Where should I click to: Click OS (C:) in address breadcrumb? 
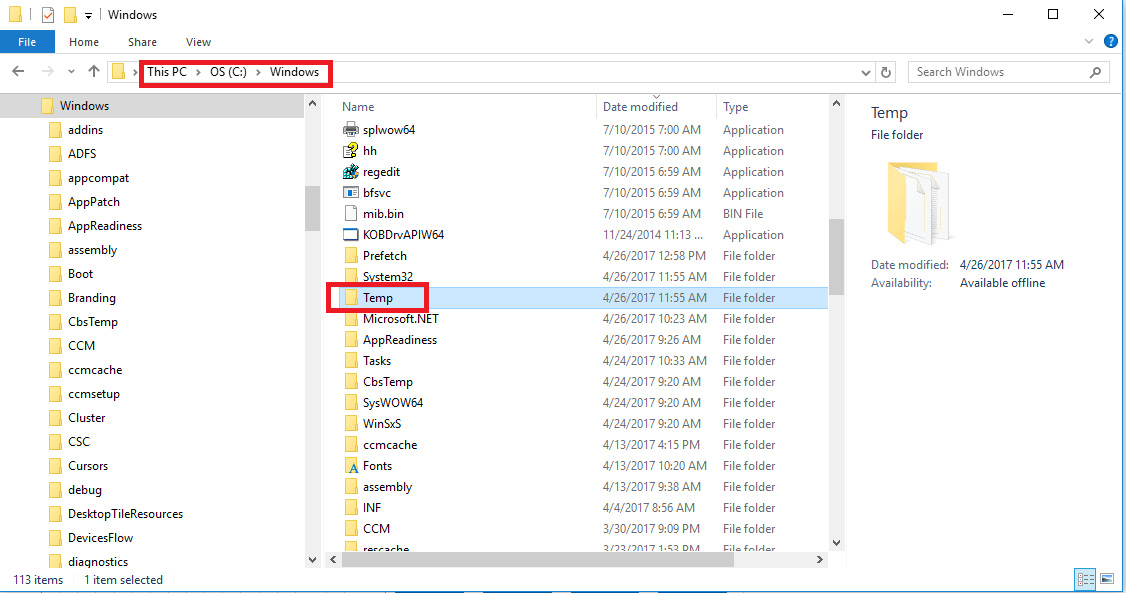[x=228, y=72]
